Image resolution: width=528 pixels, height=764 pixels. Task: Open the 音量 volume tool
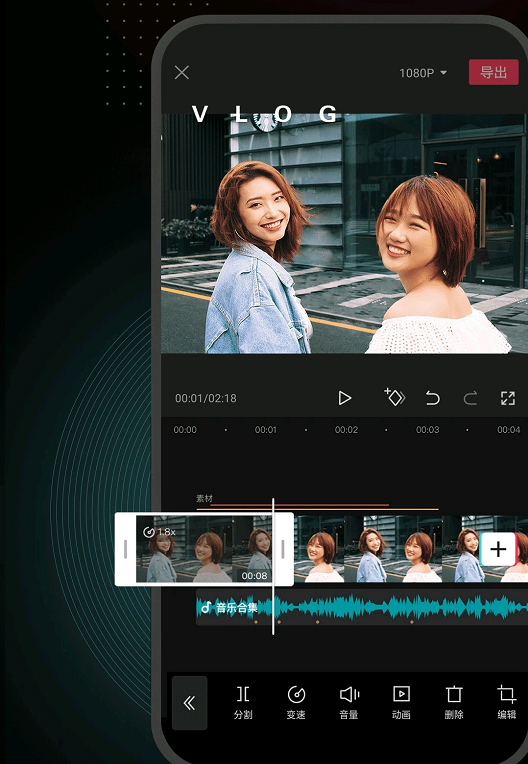coord(349,702)
